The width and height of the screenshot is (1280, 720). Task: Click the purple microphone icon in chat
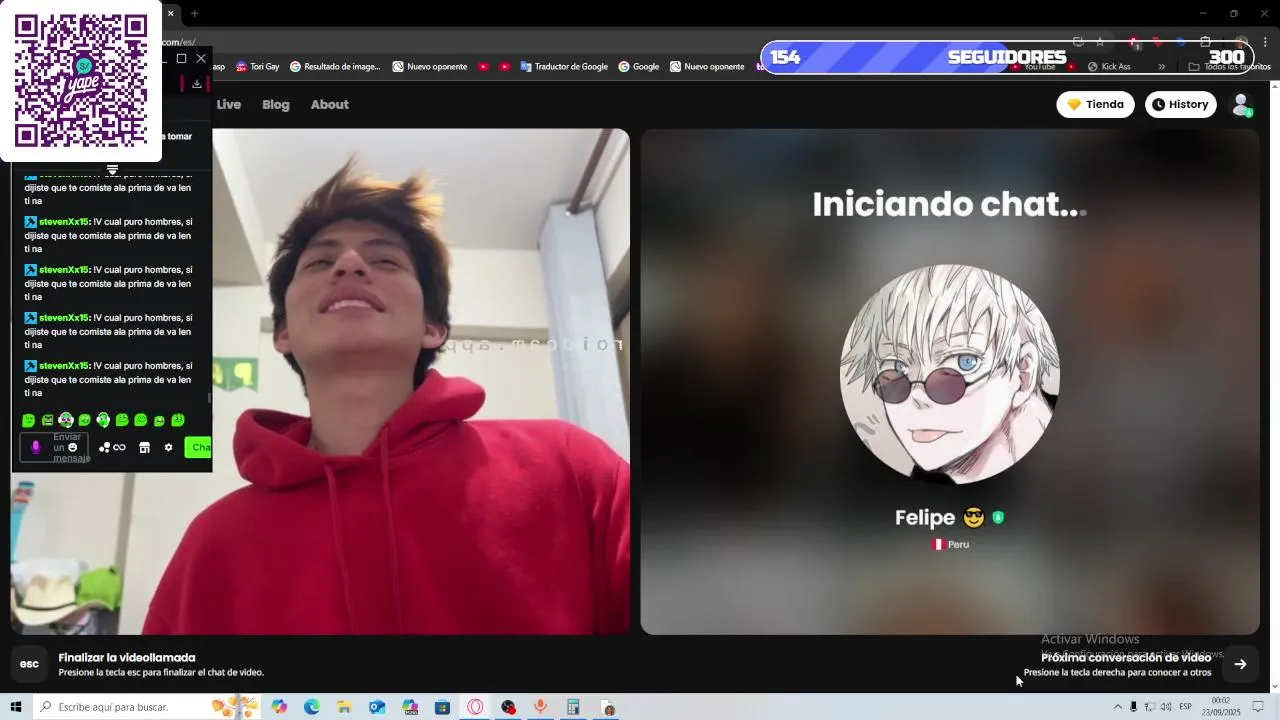(x=36, y=447)
